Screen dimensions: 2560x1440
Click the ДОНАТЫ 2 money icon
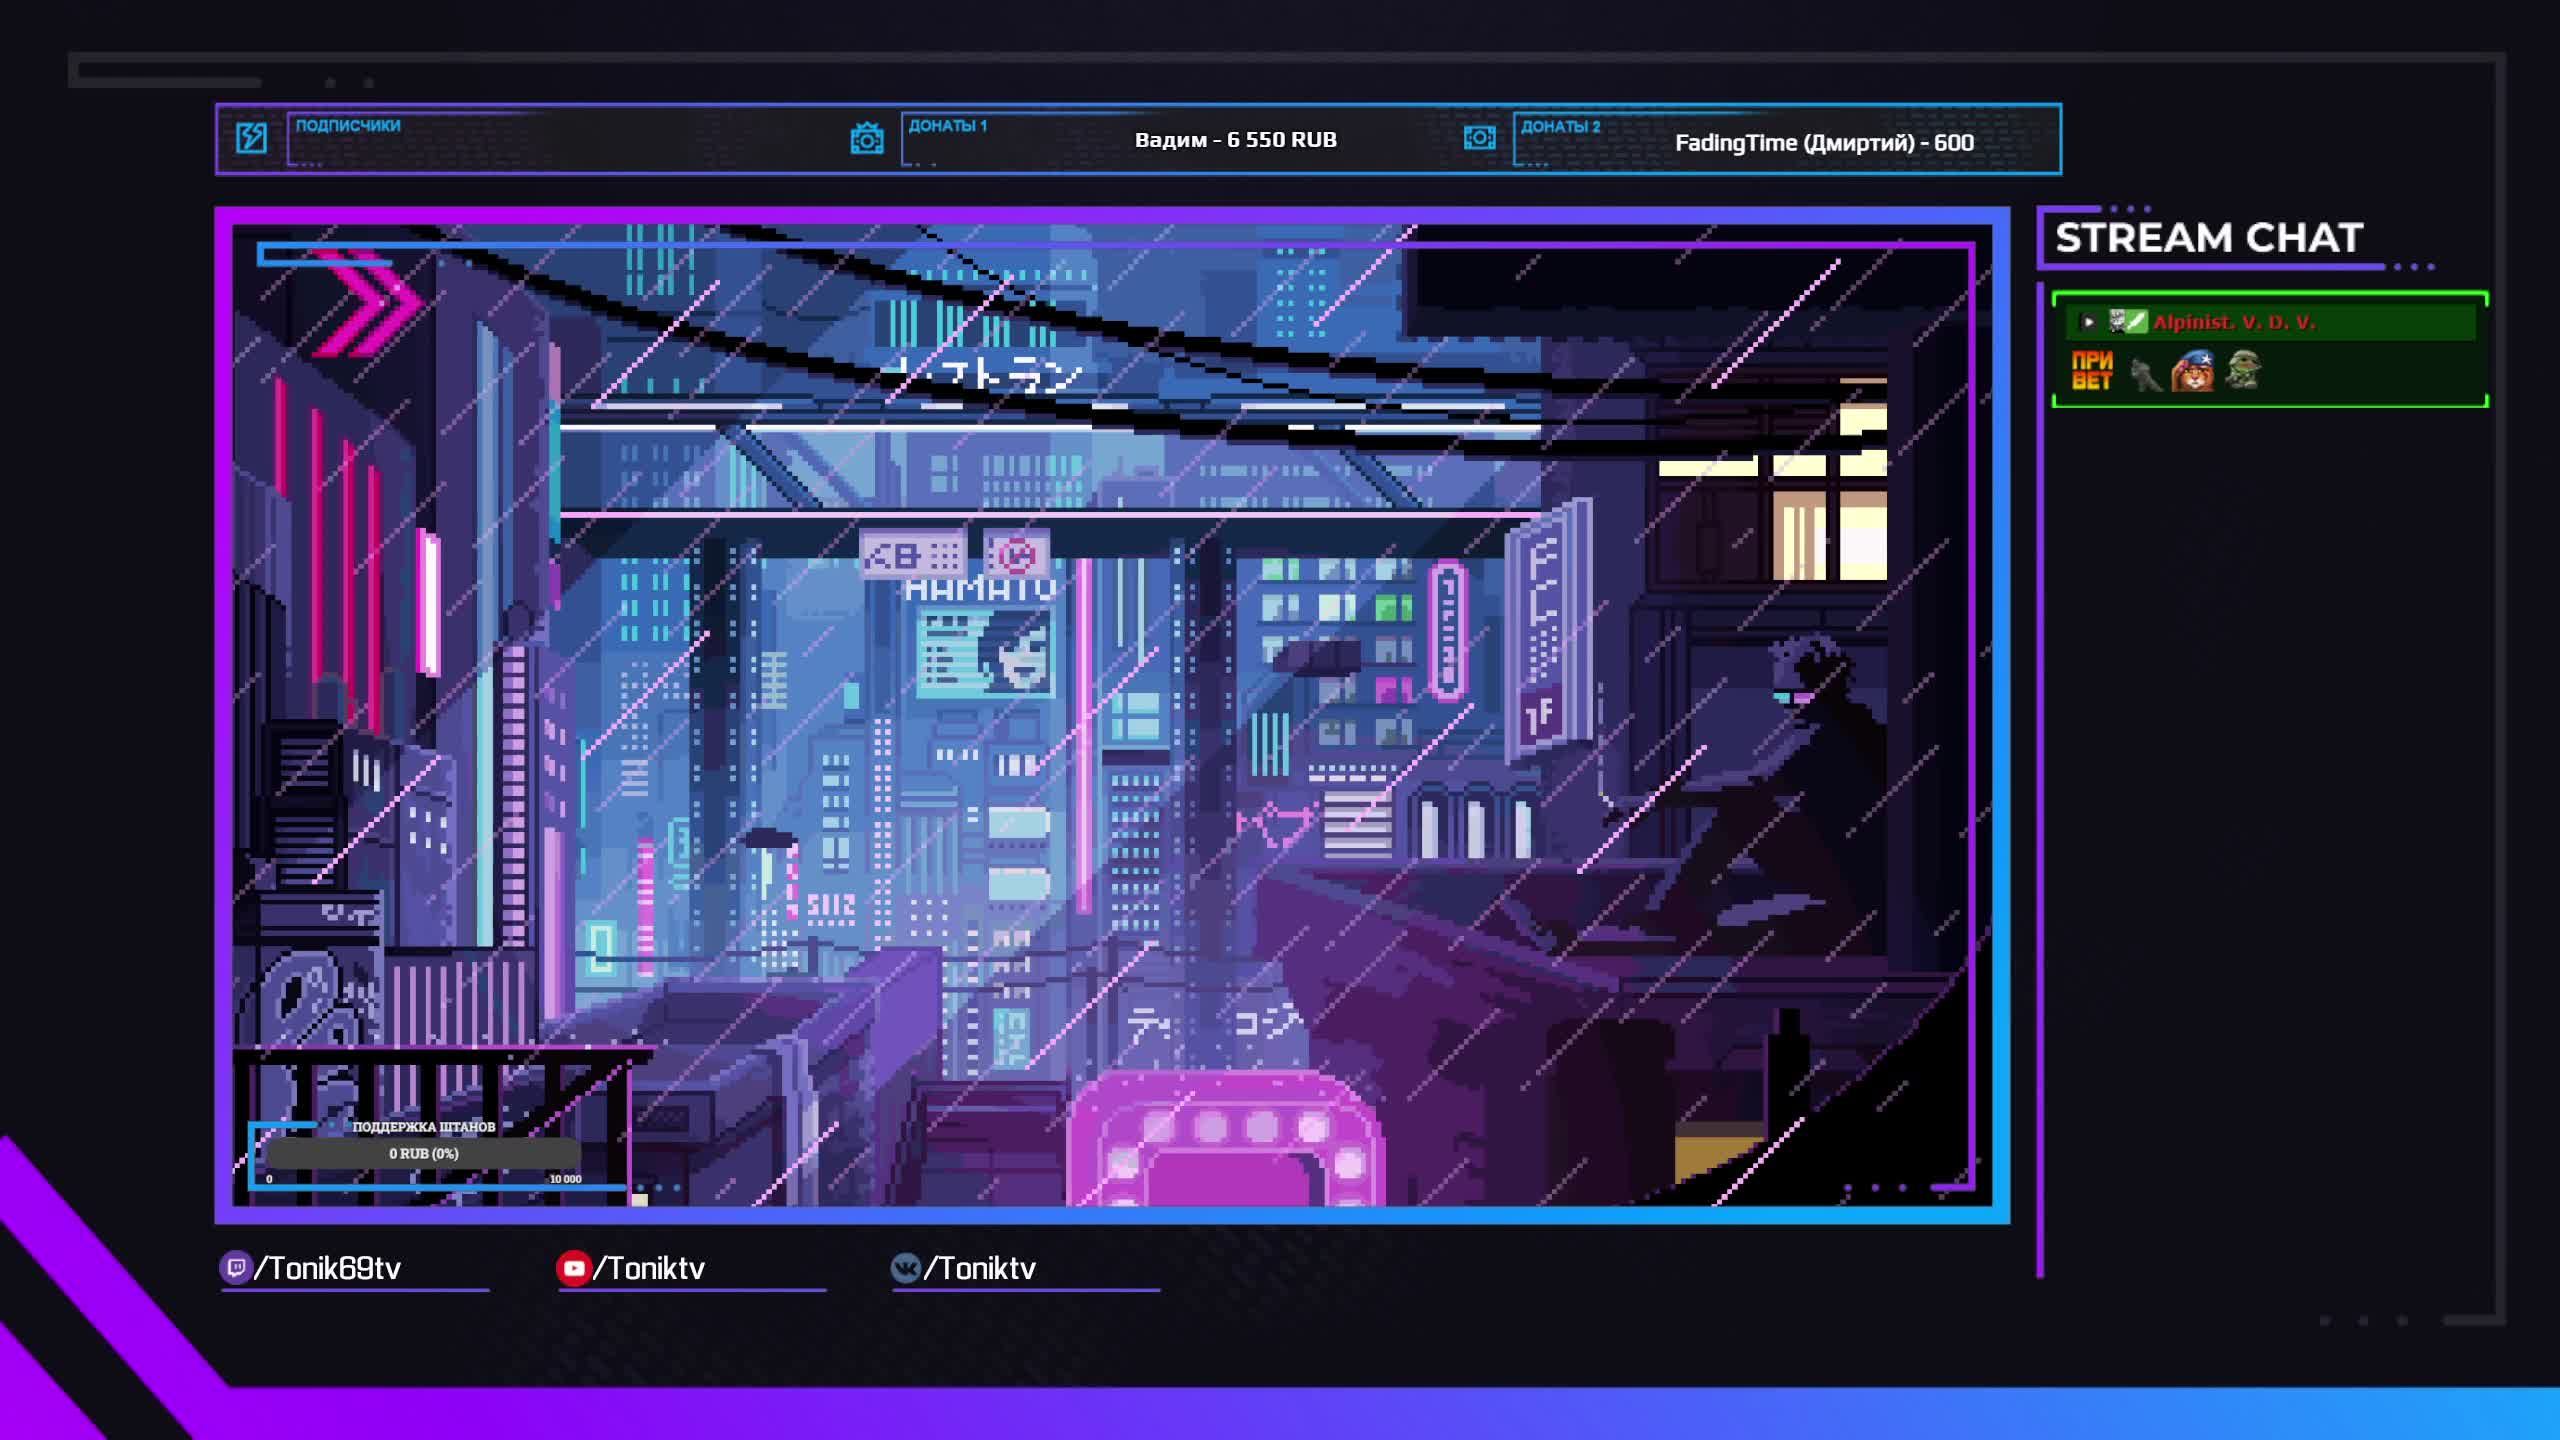click(1479, 138)
